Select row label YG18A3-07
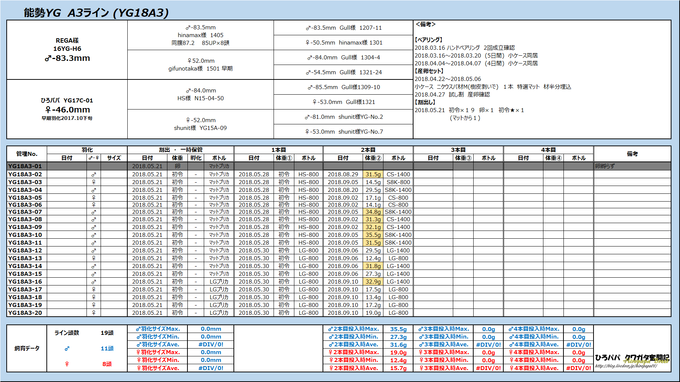This screenshot has width=680, height=382. tap(25, 212)
